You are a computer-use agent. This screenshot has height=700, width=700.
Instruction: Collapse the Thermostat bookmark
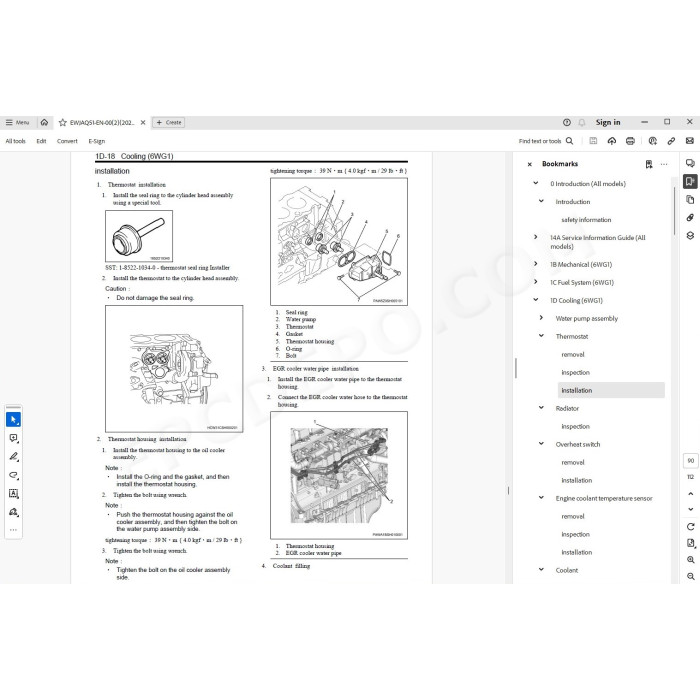pos(541,336)
